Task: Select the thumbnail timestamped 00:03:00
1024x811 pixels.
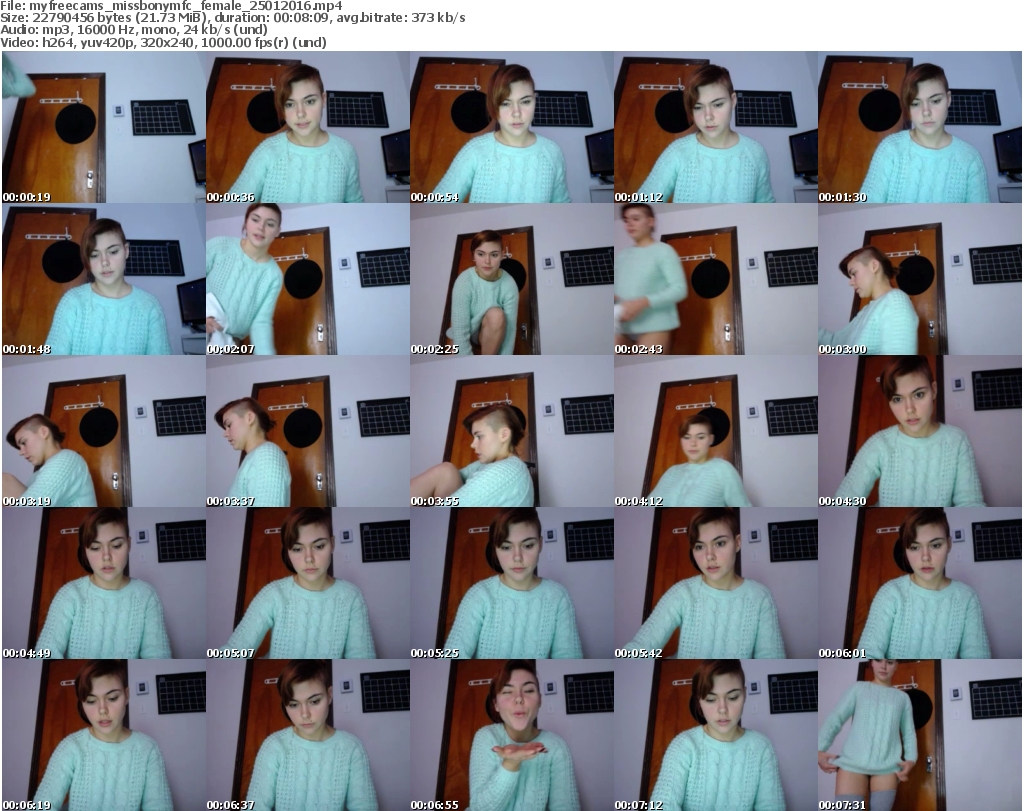Action: coord(920,279)
